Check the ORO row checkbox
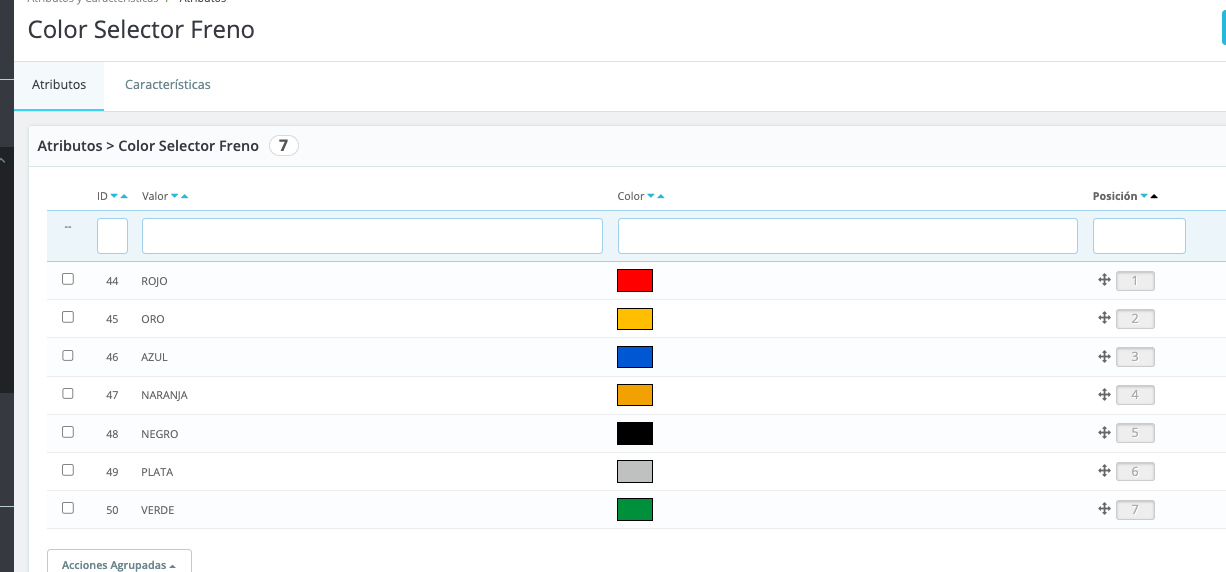The height and width of the screenshot is (572, 1226). coord(68,317)
